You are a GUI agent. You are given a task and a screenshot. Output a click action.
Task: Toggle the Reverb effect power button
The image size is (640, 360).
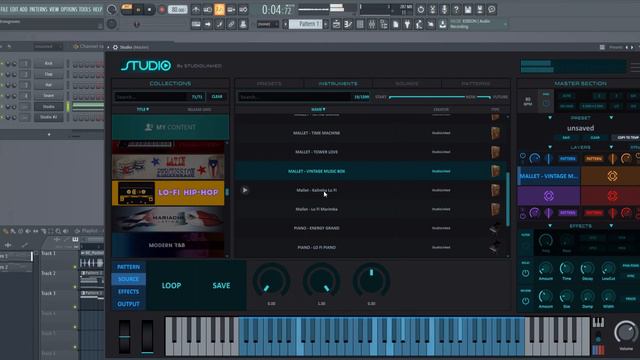pyautogui.click(x=526, y=301)
